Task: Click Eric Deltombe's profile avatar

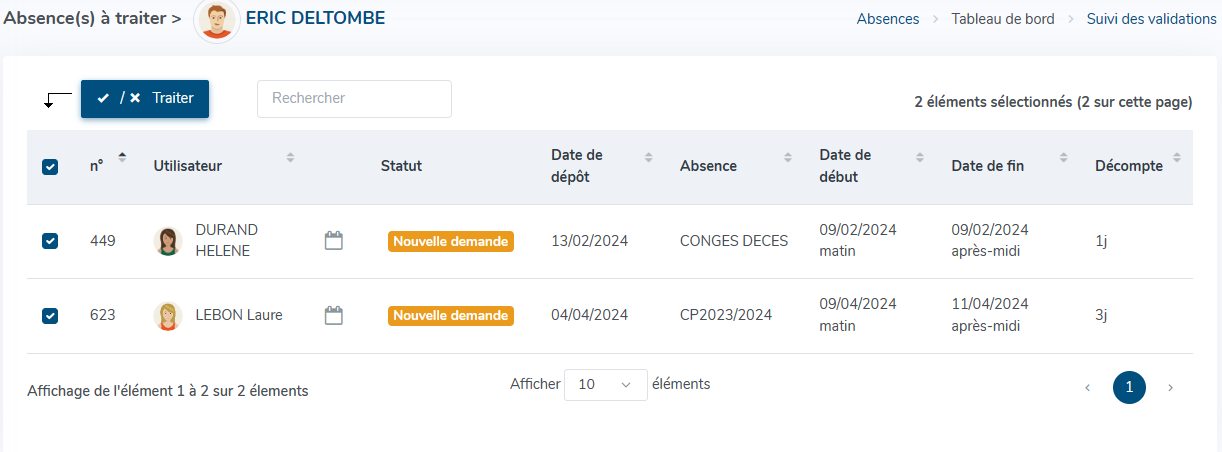Action: pos(217,20)
